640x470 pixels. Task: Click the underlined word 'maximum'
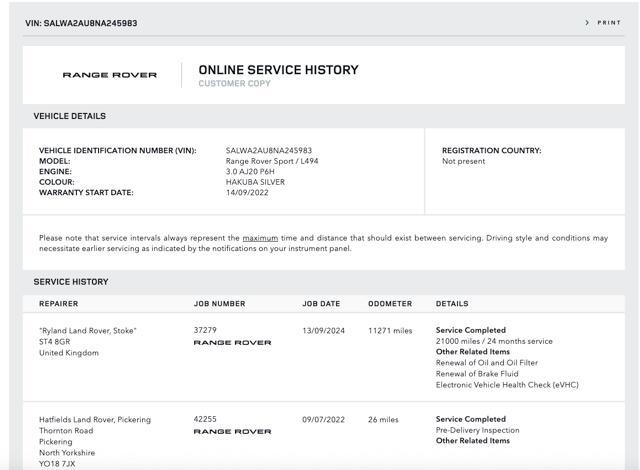[260, 238]
